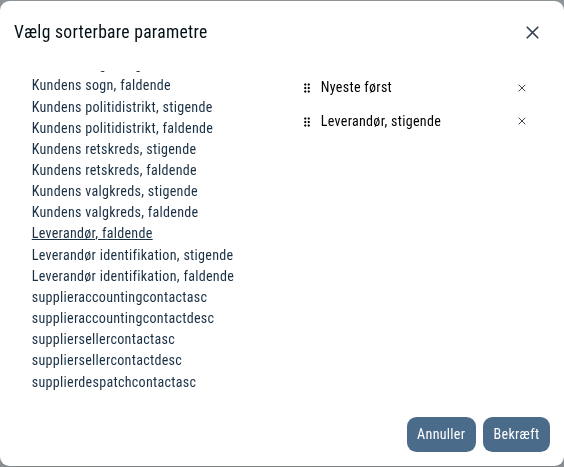
Task: Add Leverandør identifikation, stigende
Action: click(x=132, y=255)
